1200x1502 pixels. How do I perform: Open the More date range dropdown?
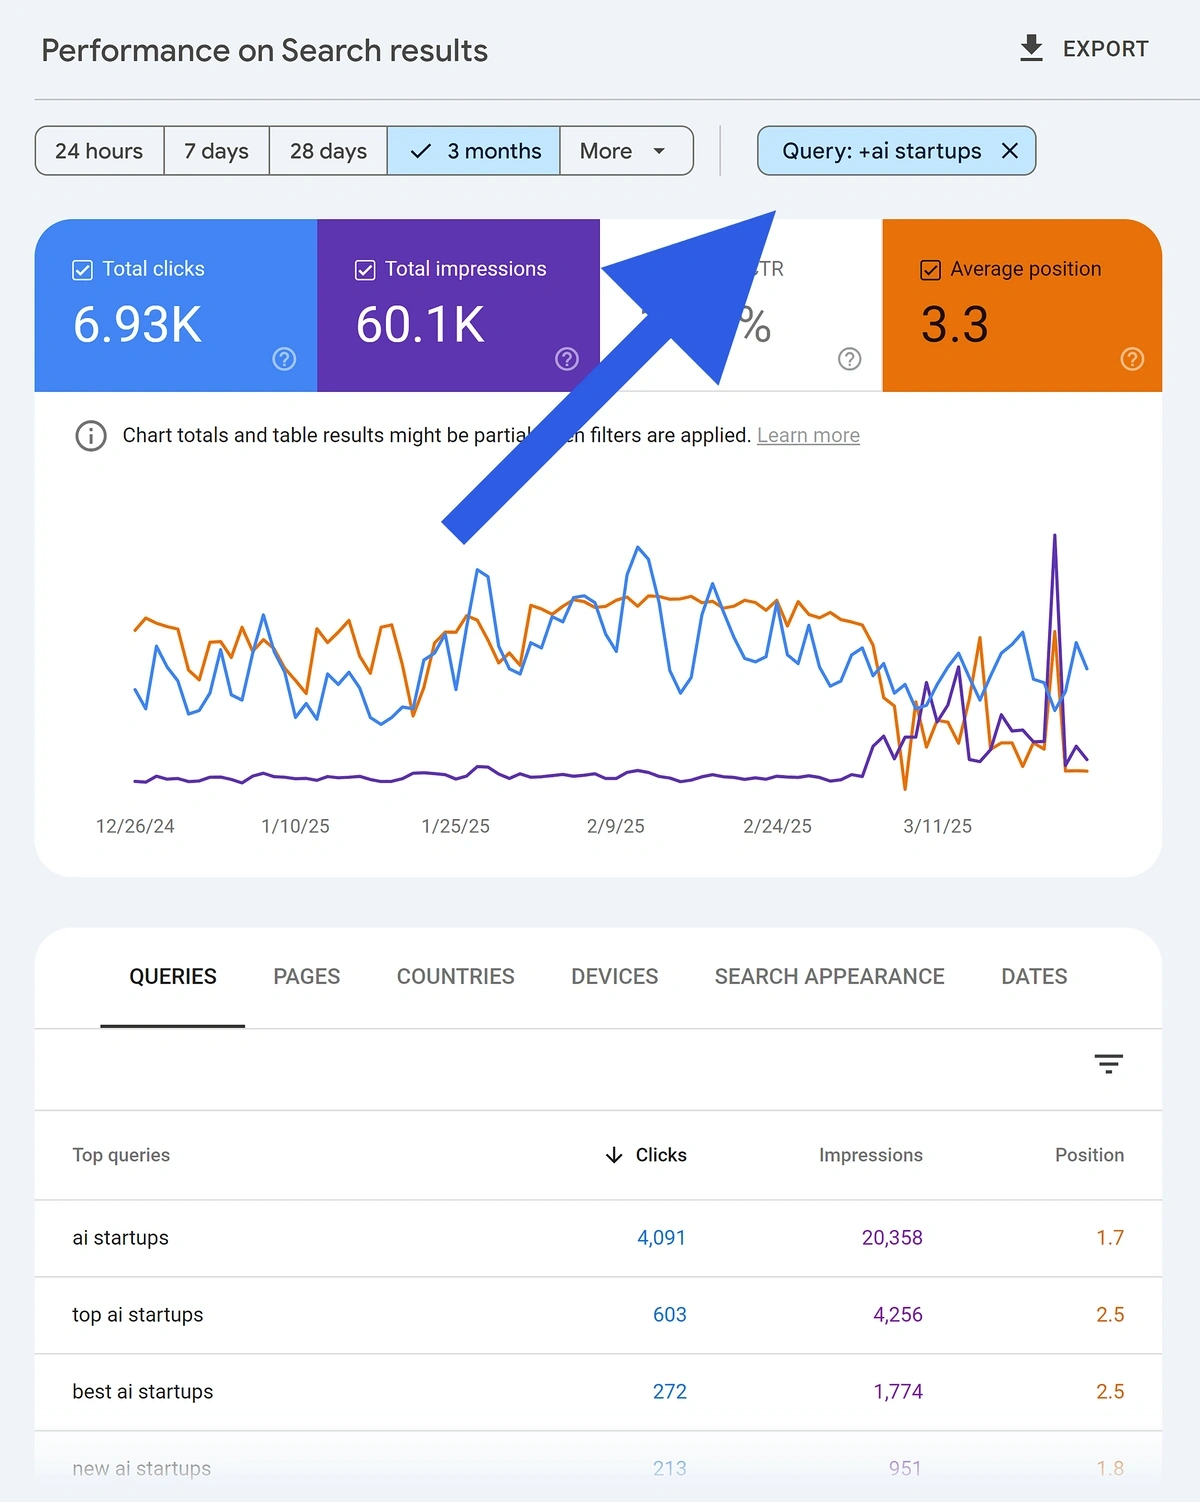625,151
